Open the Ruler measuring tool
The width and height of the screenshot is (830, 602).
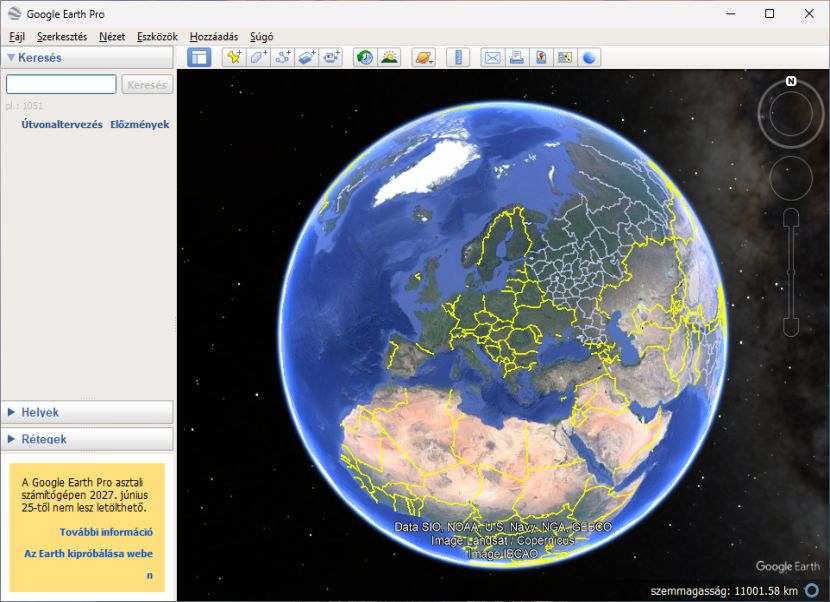coord(458,57)
